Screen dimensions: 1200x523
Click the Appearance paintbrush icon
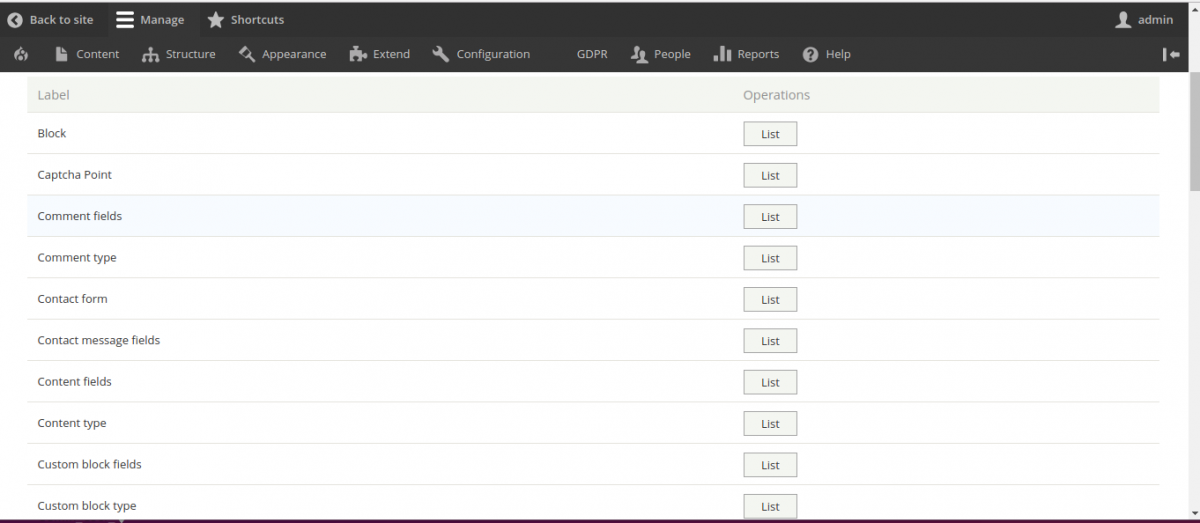point(247,54)
